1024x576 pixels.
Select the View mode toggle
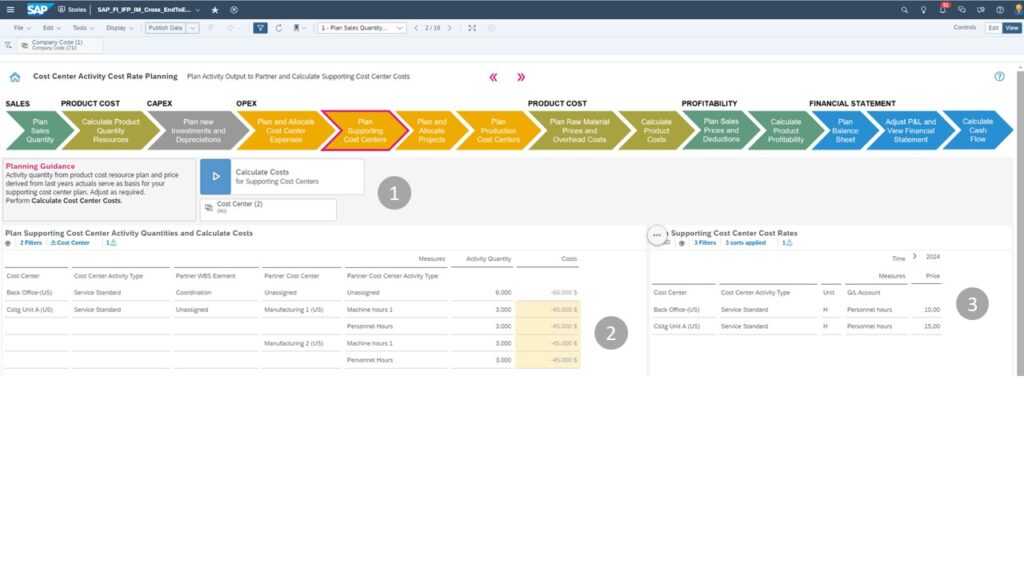pos(1011,28)
